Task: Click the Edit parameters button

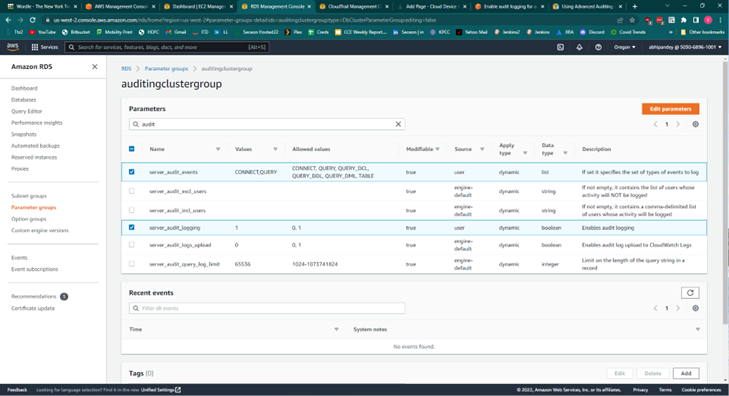Action: [x=670, y=109]
